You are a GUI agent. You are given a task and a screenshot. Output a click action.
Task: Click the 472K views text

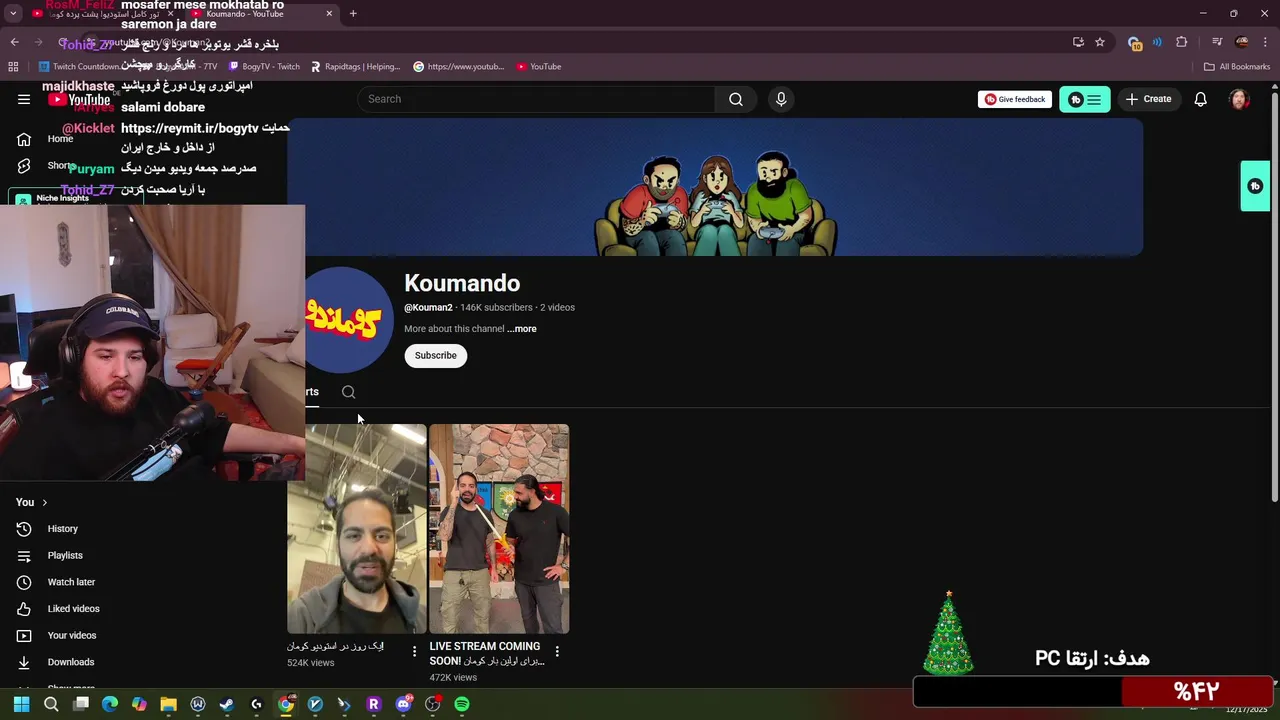[x=453, y=678]
